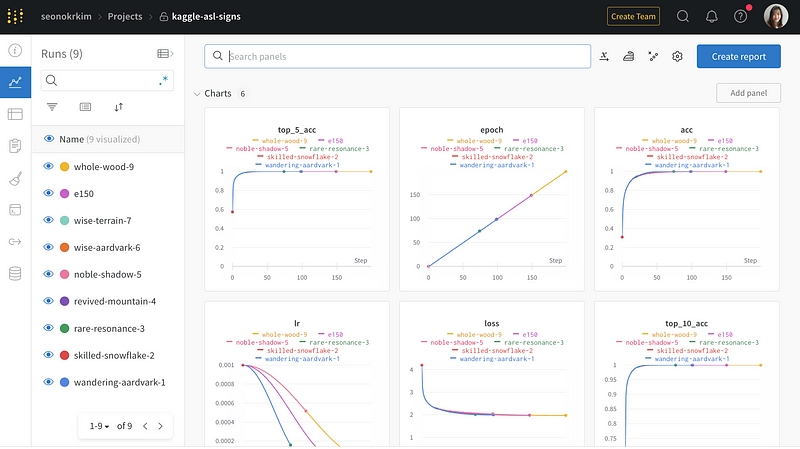The height and width of the screenshot is (449, 800).
Task: Open the help question mark icon
Action: coord(740,16)
